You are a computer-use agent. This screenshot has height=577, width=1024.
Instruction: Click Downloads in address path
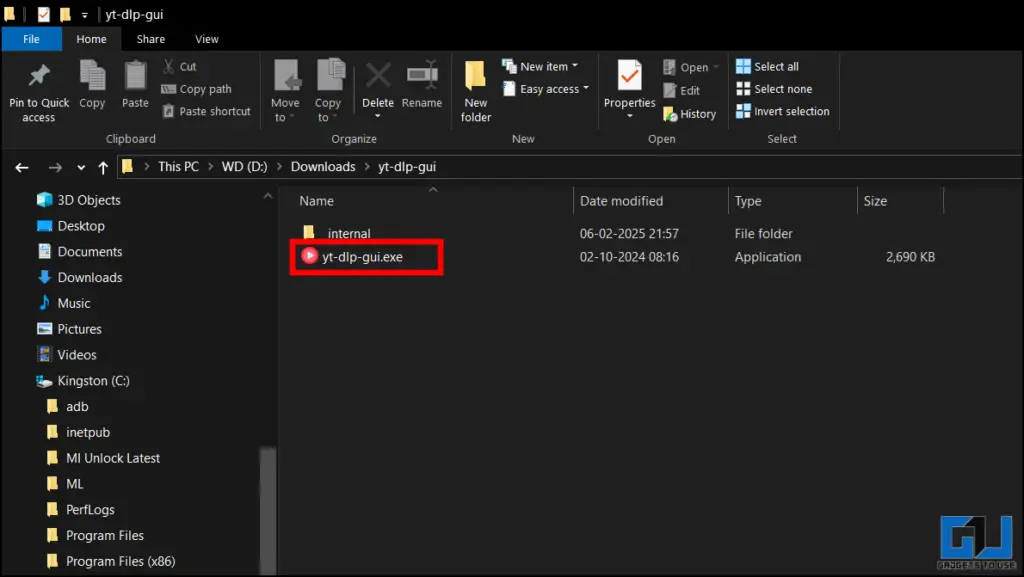323,167
